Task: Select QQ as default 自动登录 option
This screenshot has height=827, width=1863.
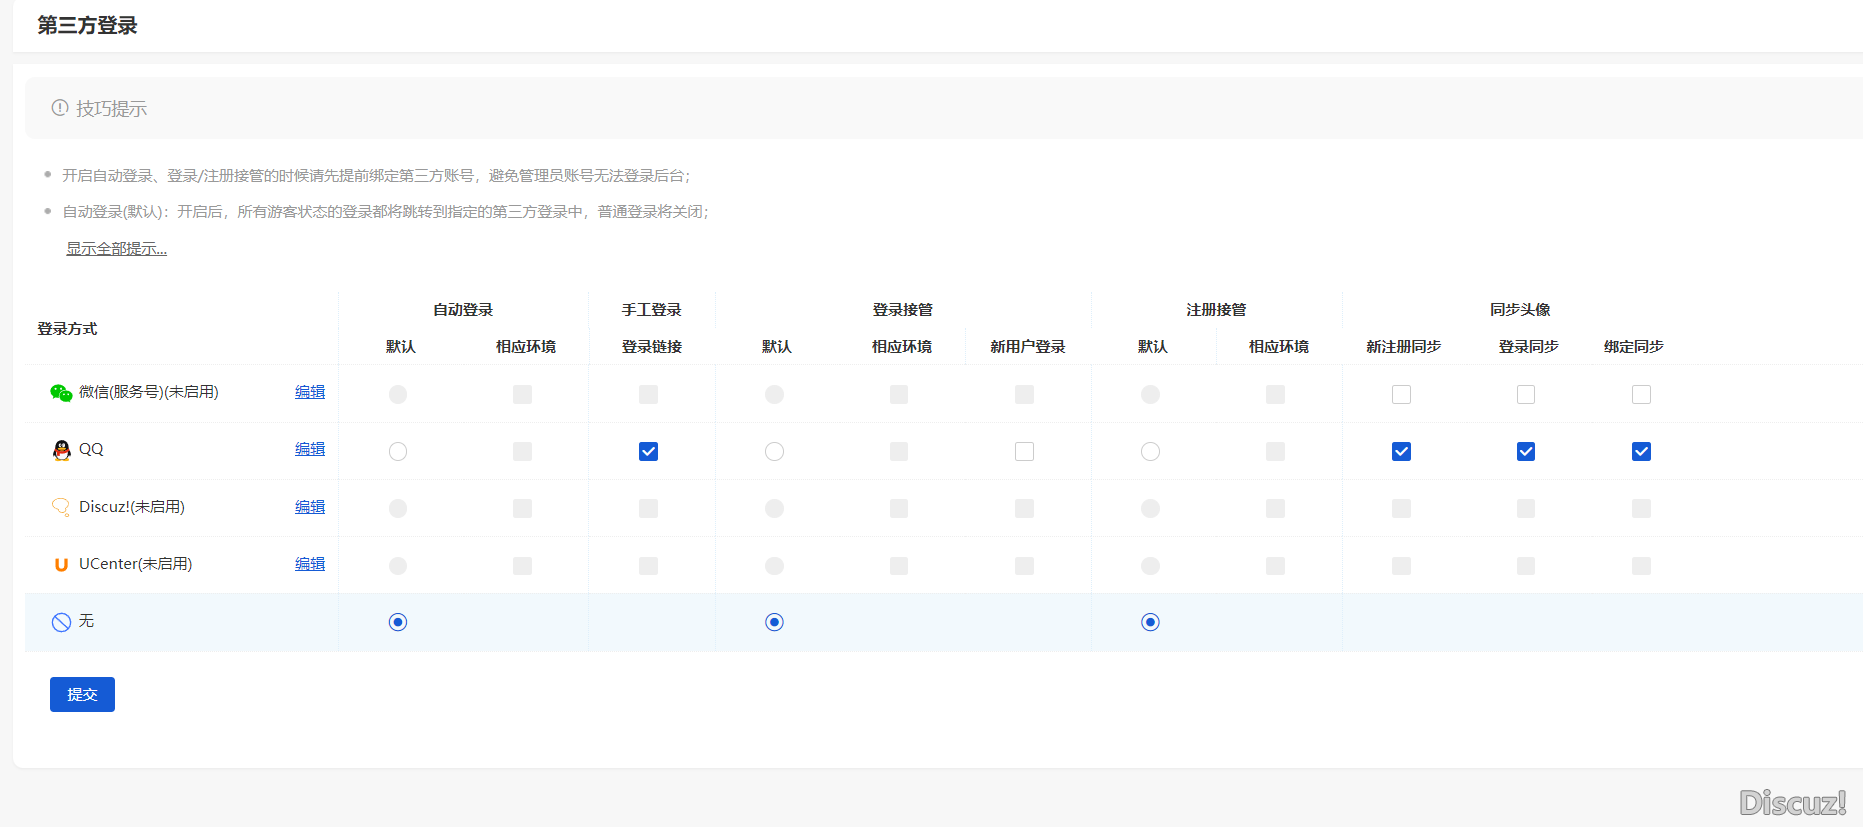Action: (x=398, y=452)
